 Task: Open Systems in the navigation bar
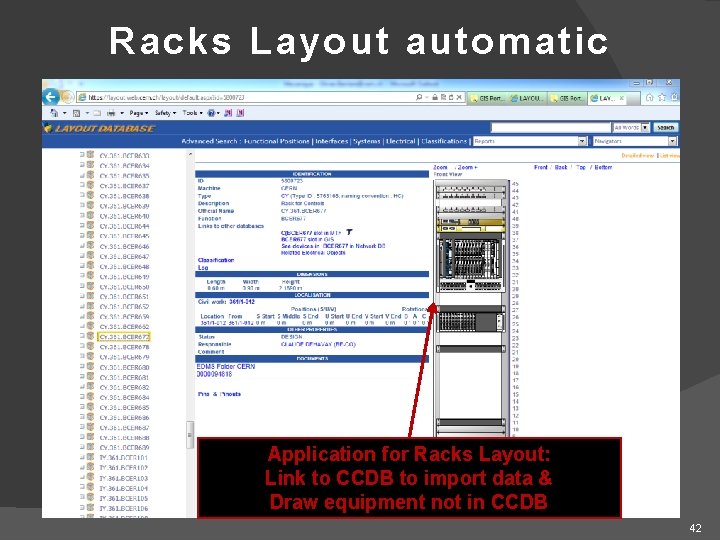tap(366, 141)
